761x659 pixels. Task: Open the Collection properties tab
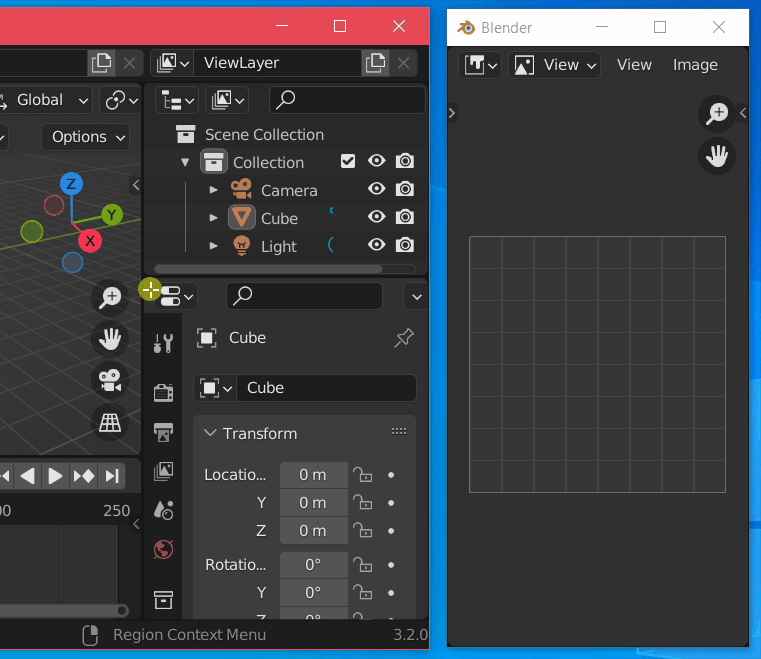tap(164, 600)
